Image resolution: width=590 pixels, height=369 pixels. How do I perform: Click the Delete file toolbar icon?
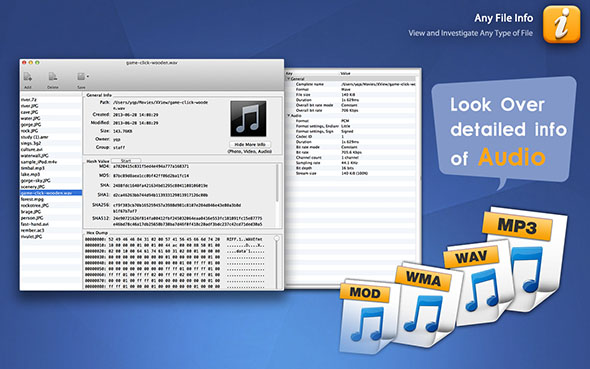[53, 77]
